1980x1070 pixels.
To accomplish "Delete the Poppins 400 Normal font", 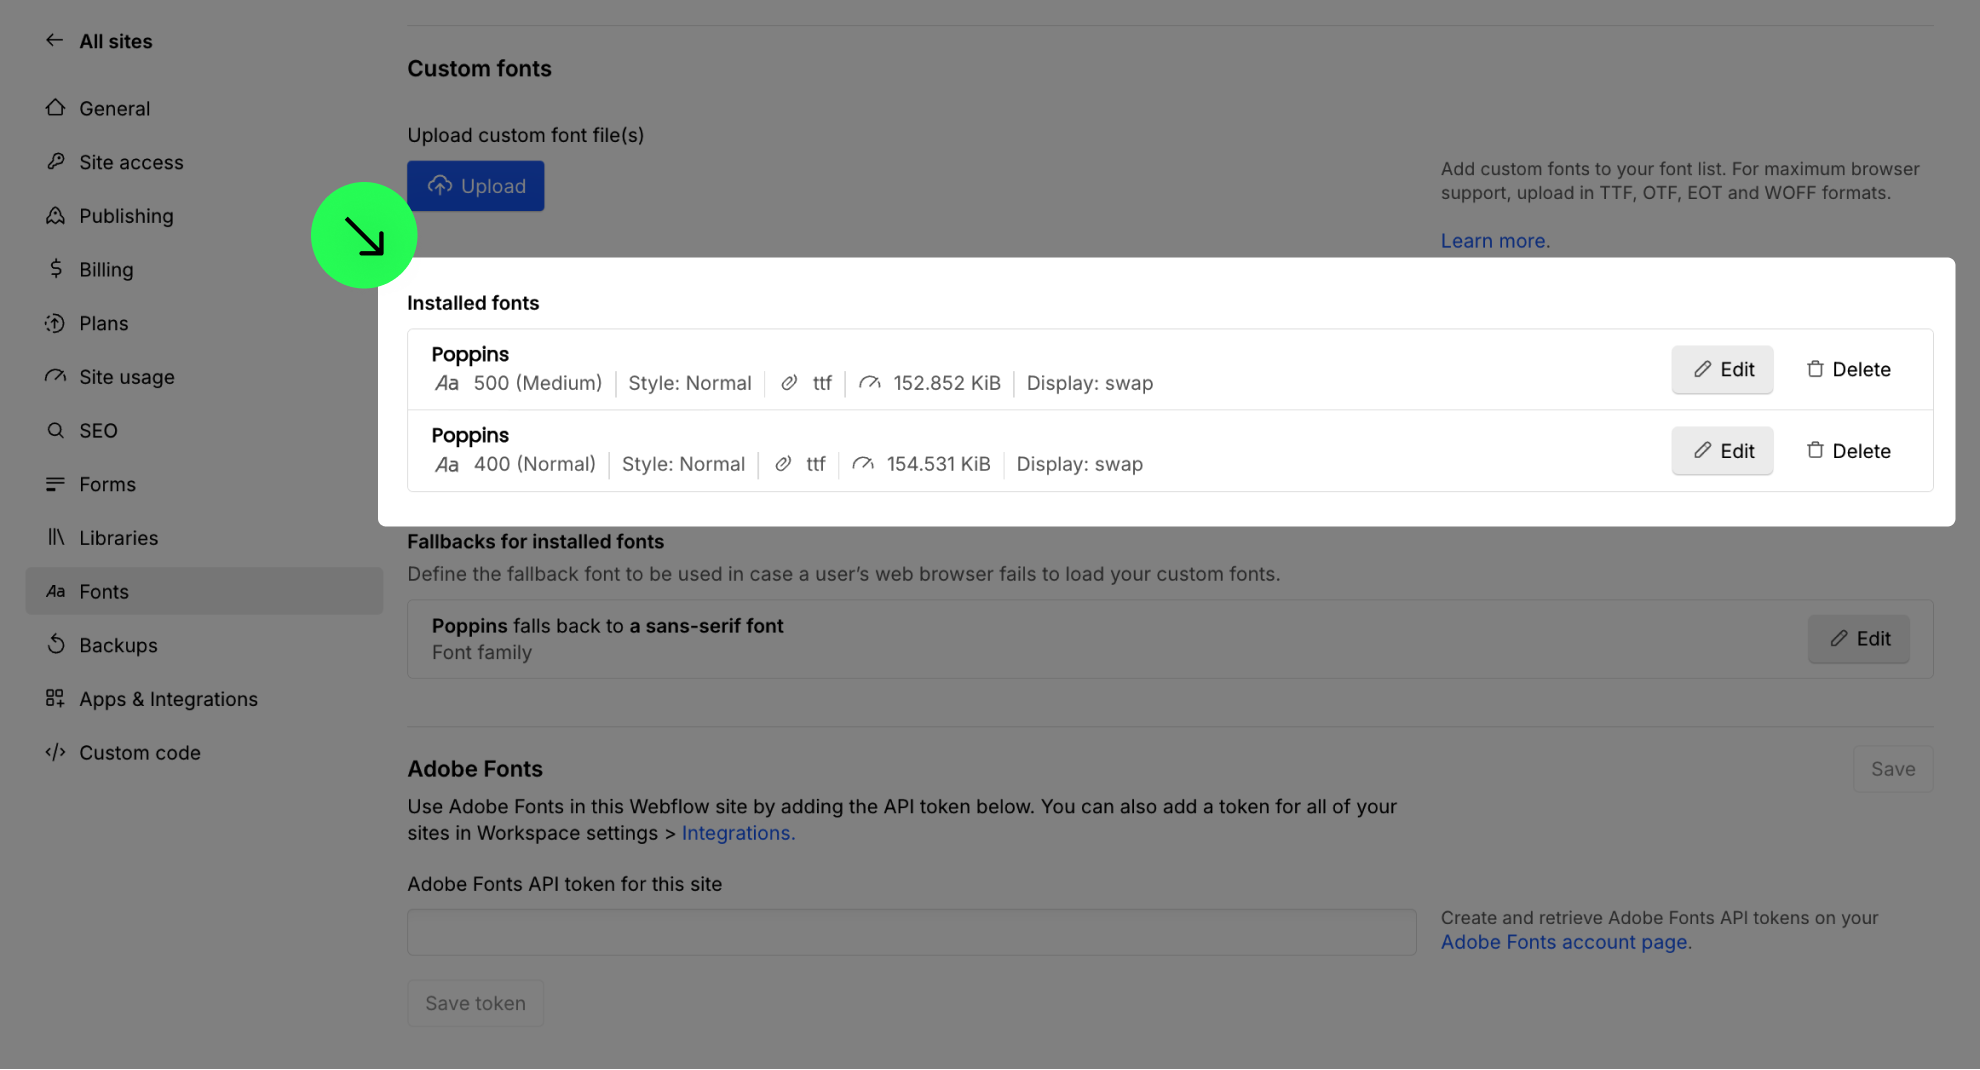I will pyautogui.click(x=1848, y=451).
